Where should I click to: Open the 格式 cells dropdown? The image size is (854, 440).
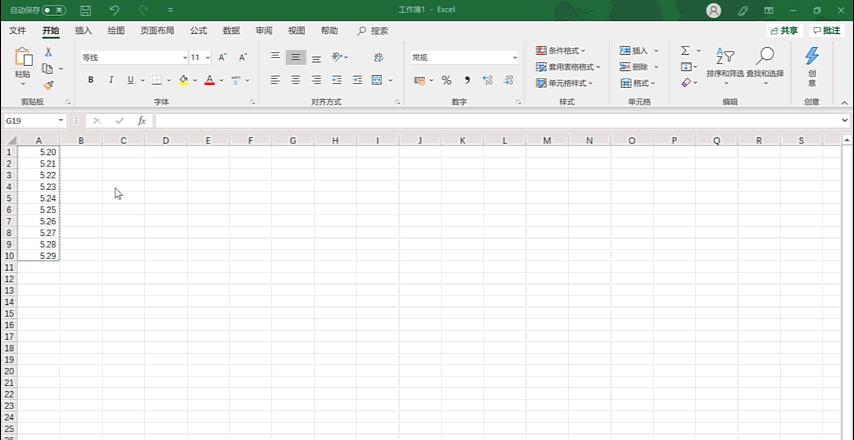coord(637,83)
